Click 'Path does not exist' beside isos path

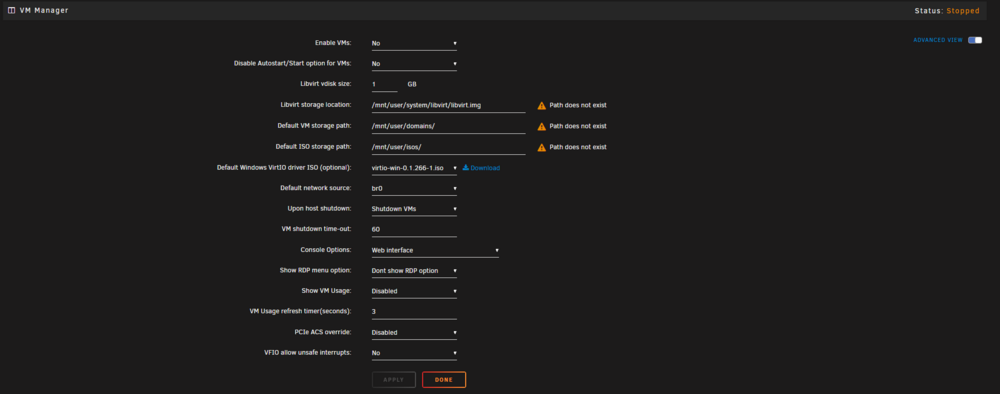pos(578,147)
